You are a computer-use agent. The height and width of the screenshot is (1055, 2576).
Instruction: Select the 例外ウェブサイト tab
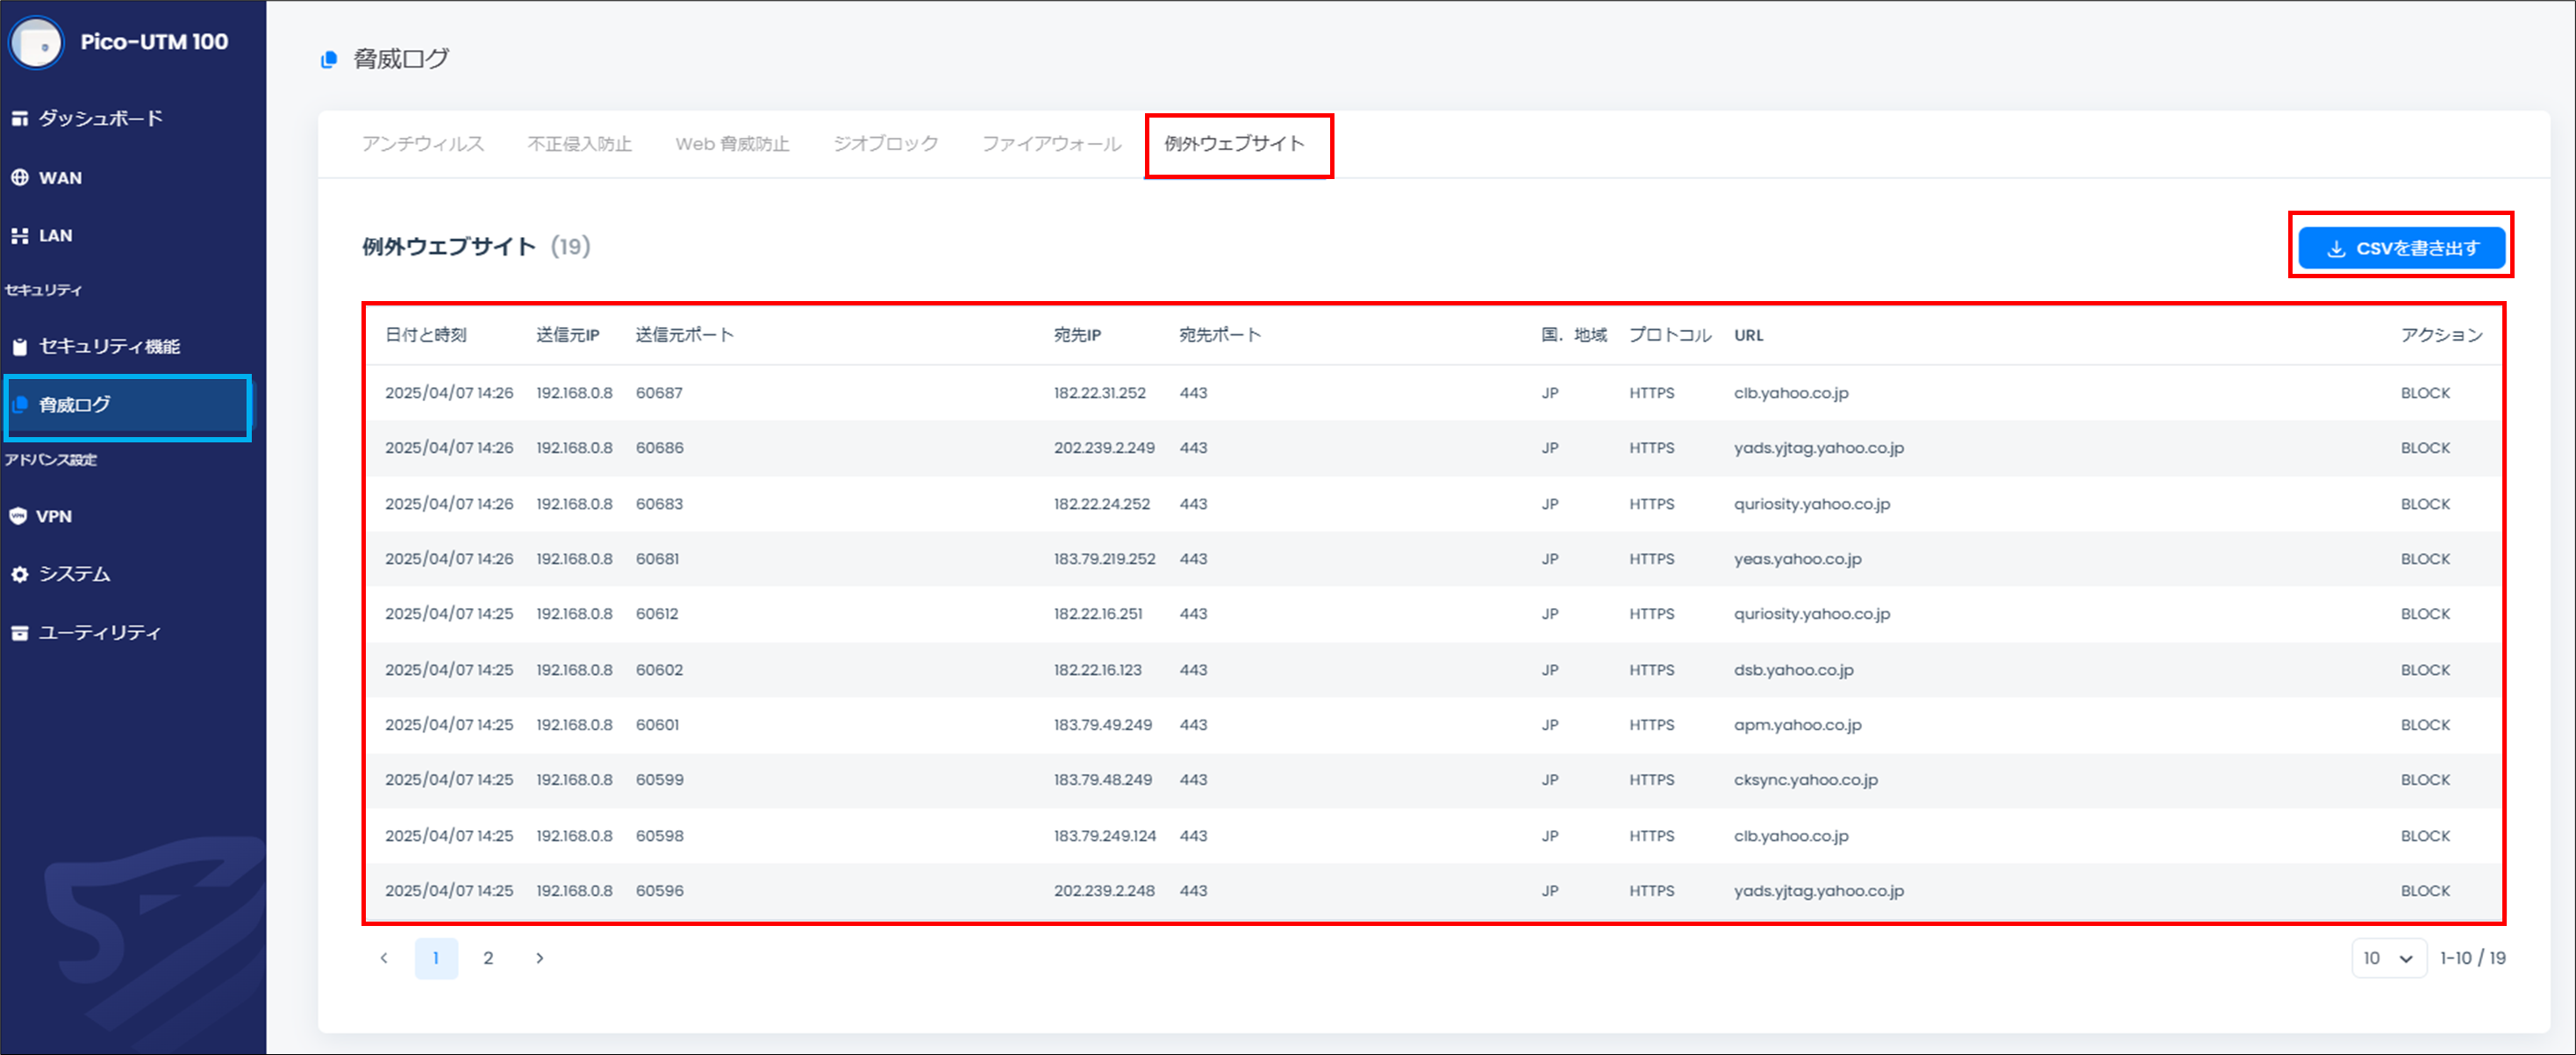tap(1235, 144)
